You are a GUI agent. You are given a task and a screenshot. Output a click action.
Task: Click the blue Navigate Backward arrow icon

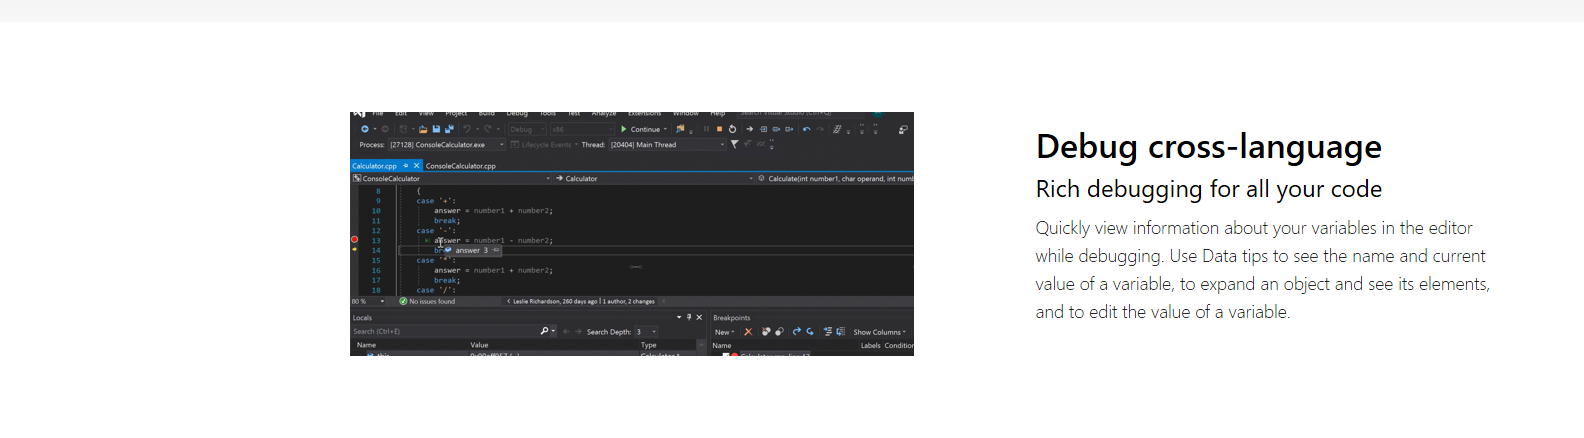(x=365, y=129)
